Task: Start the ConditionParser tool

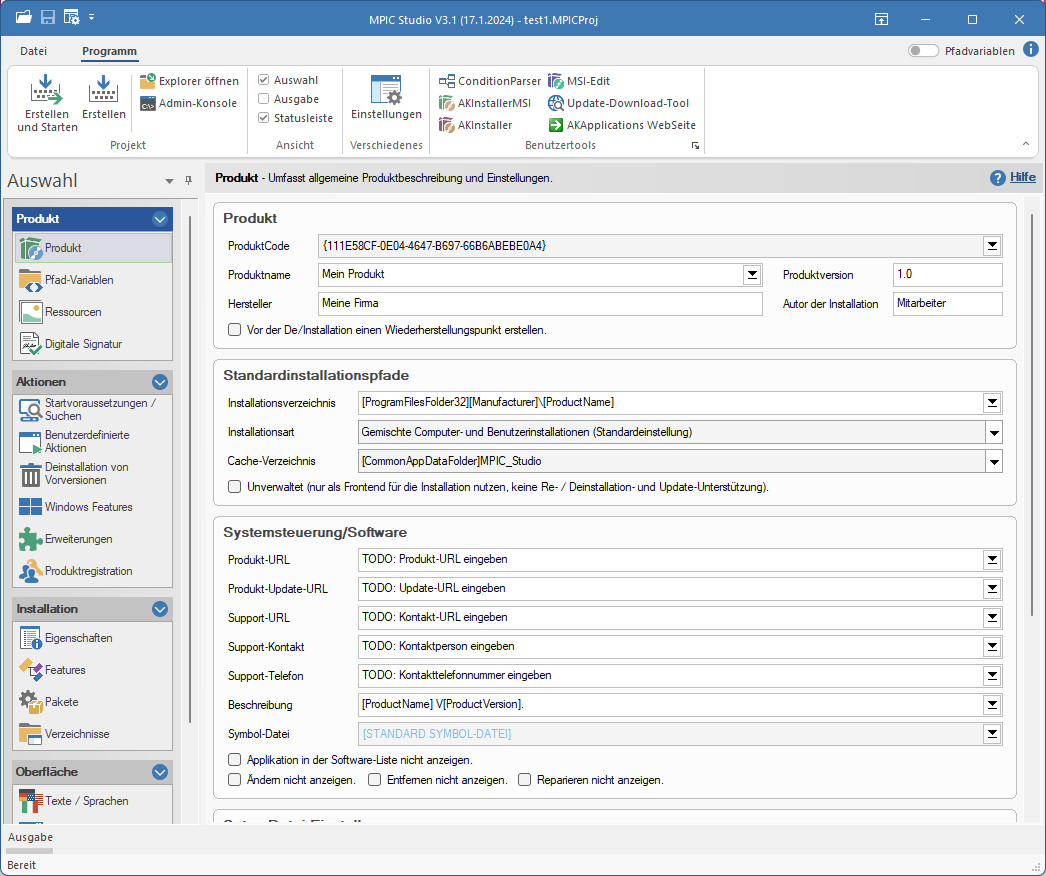Action: click(490, 81)
